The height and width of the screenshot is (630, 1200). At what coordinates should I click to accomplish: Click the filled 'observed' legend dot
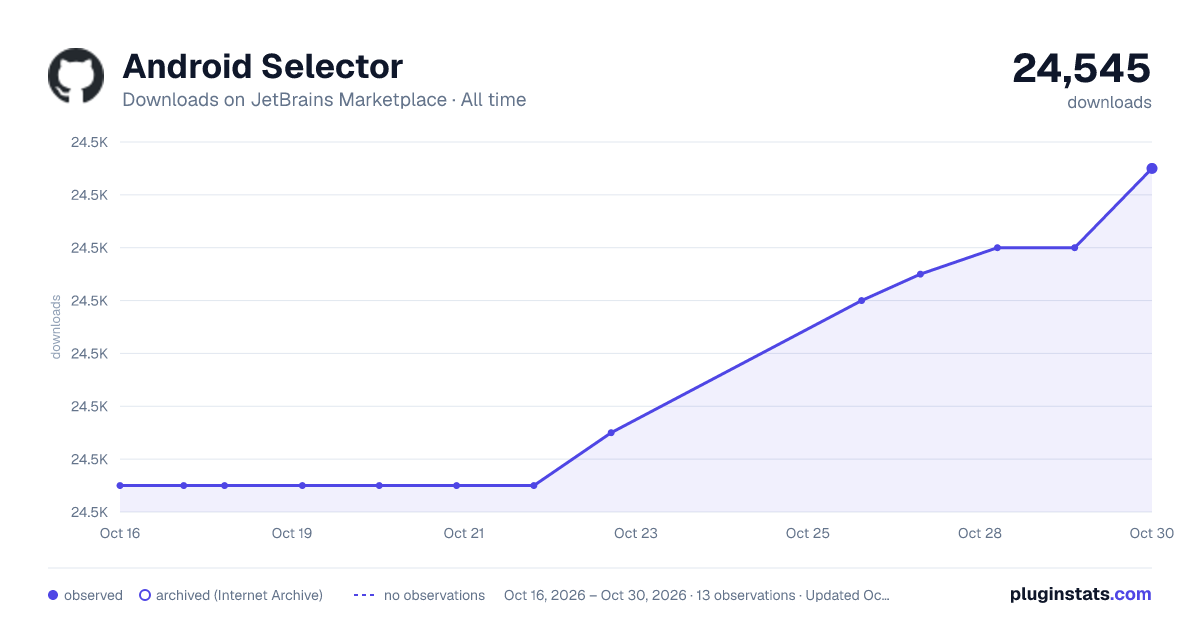pos(53,595)
